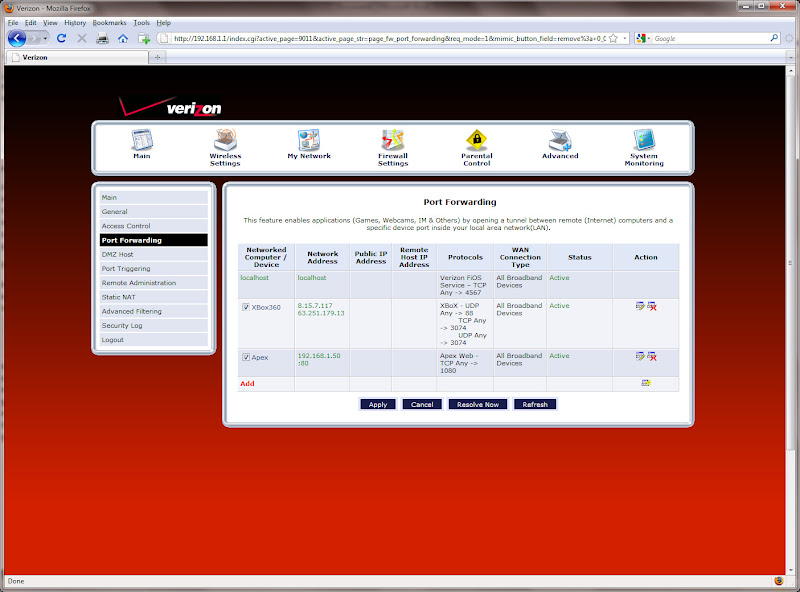This screenshot has width=800, height=592.
Task: Click the red Add link
Action: (x=247, y=383)
